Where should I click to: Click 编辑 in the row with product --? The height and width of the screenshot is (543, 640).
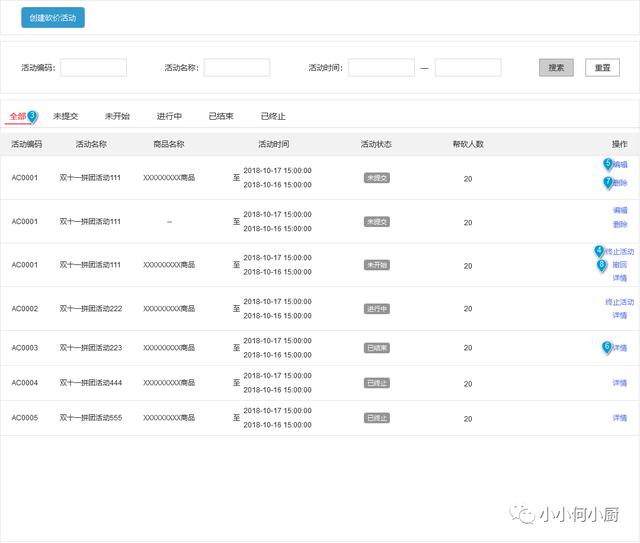(620, 210)
